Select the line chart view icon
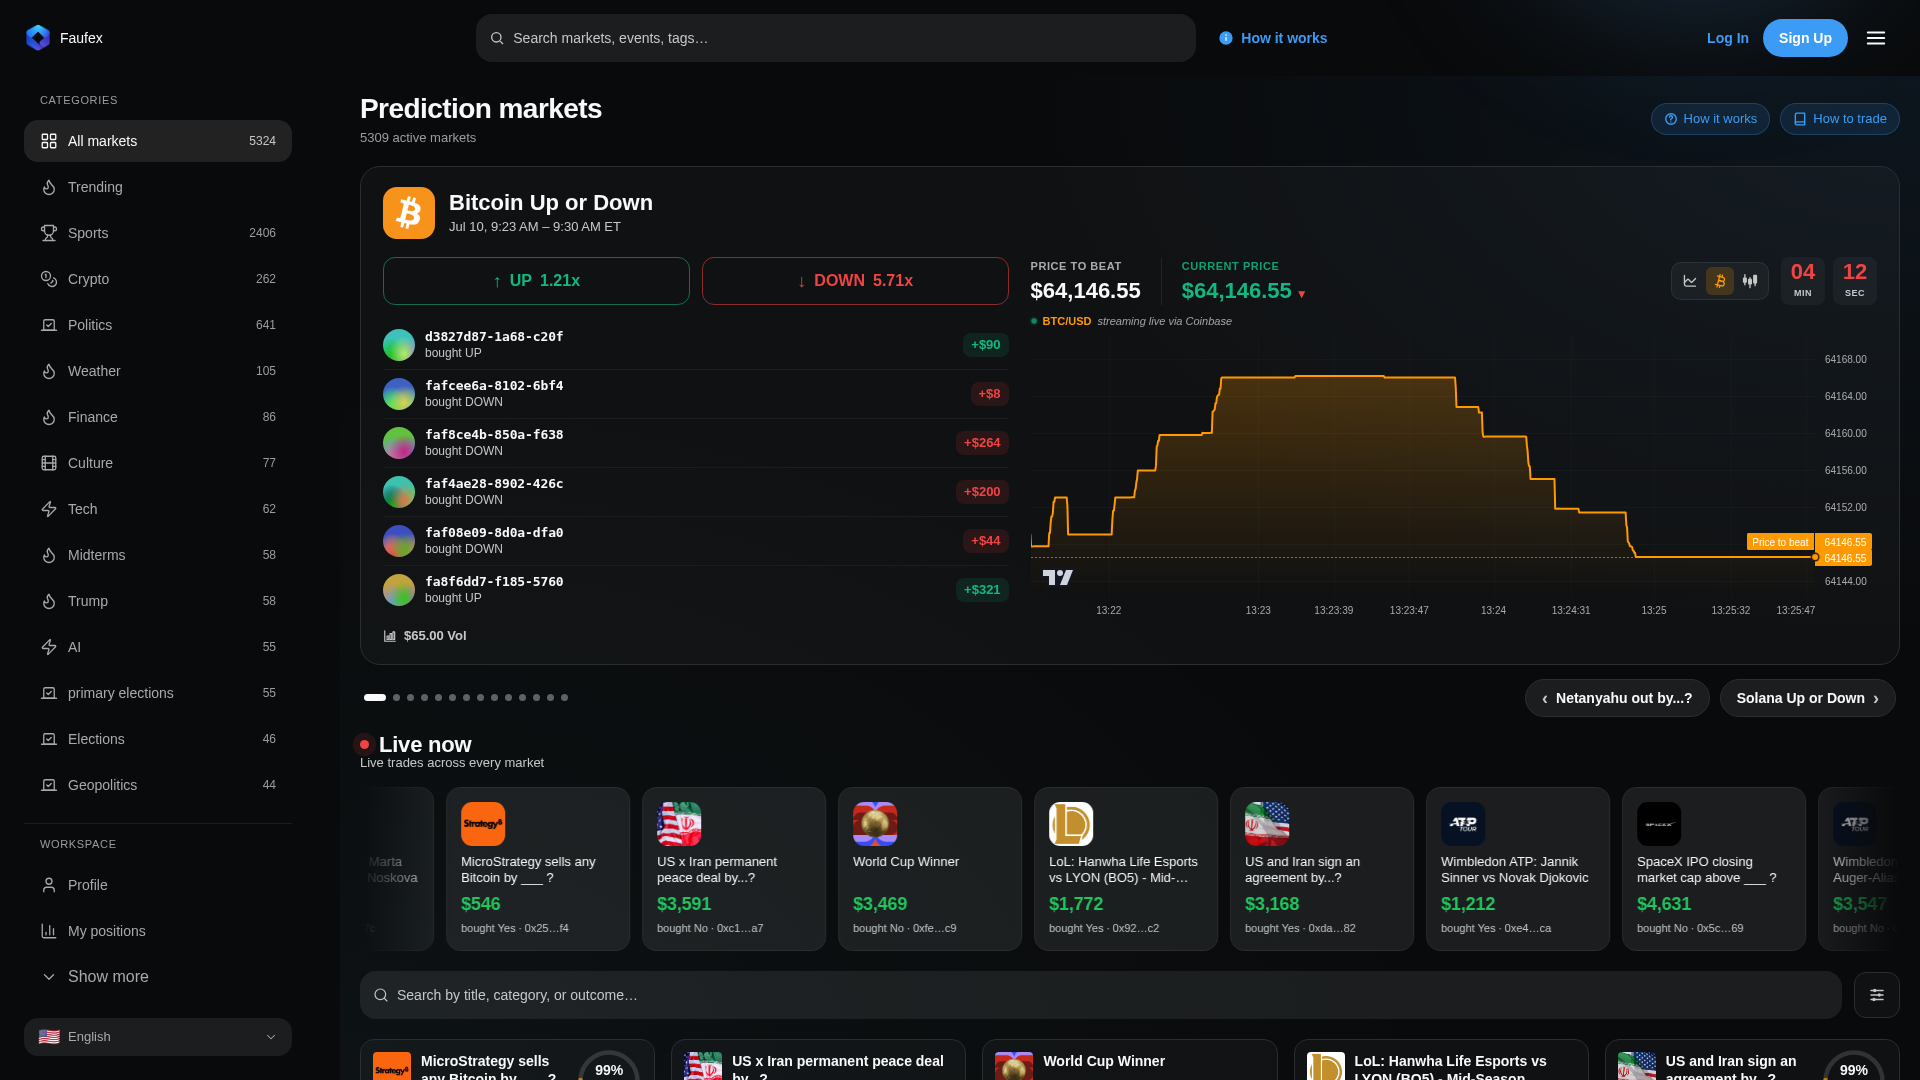Image resolution: width=1920 pixels, height=1080 pixels. 1690,281
